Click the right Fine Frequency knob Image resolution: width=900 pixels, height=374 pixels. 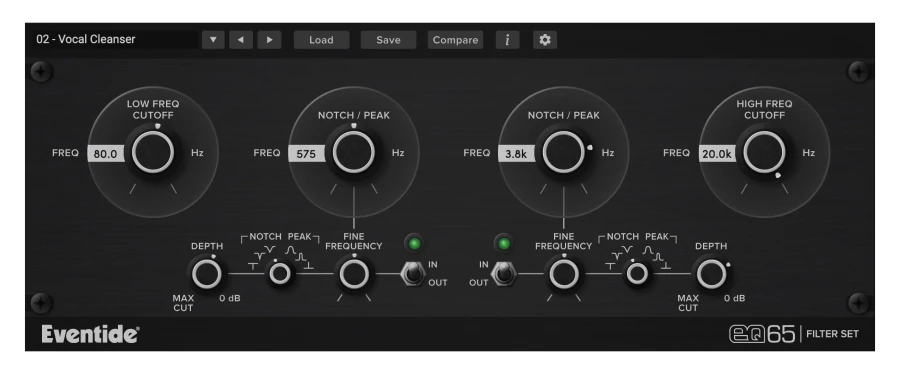tap(564, 274)
